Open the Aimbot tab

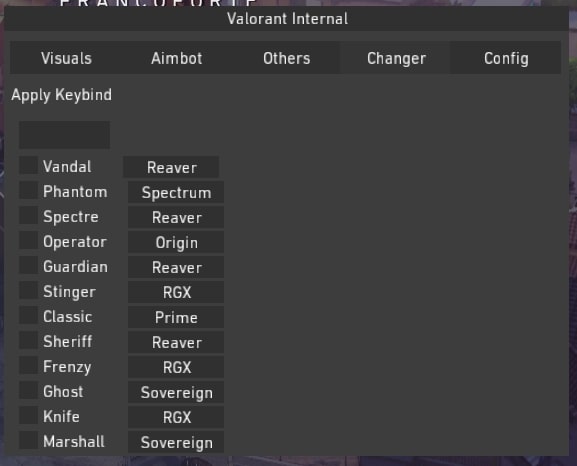point(176,58)
